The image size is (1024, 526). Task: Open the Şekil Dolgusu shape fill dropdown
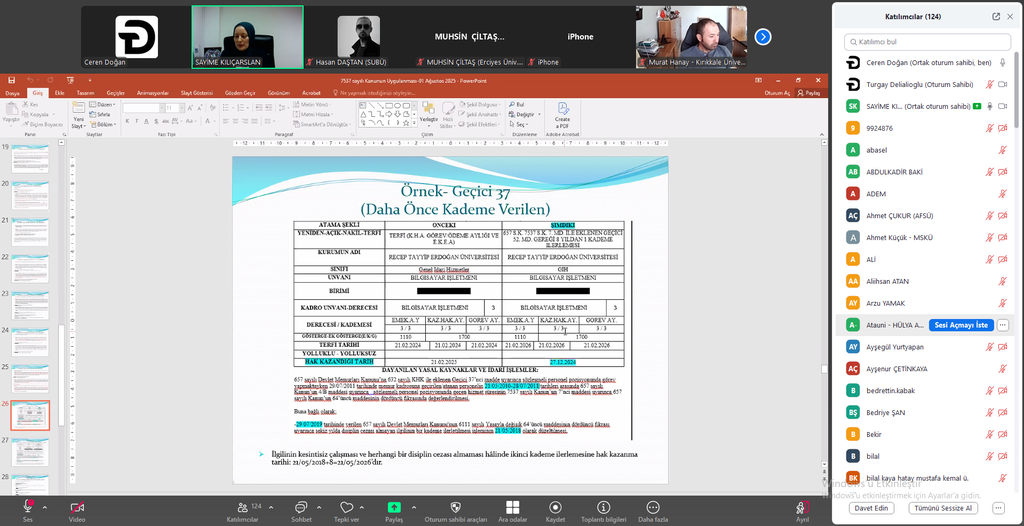coord(482,105)
